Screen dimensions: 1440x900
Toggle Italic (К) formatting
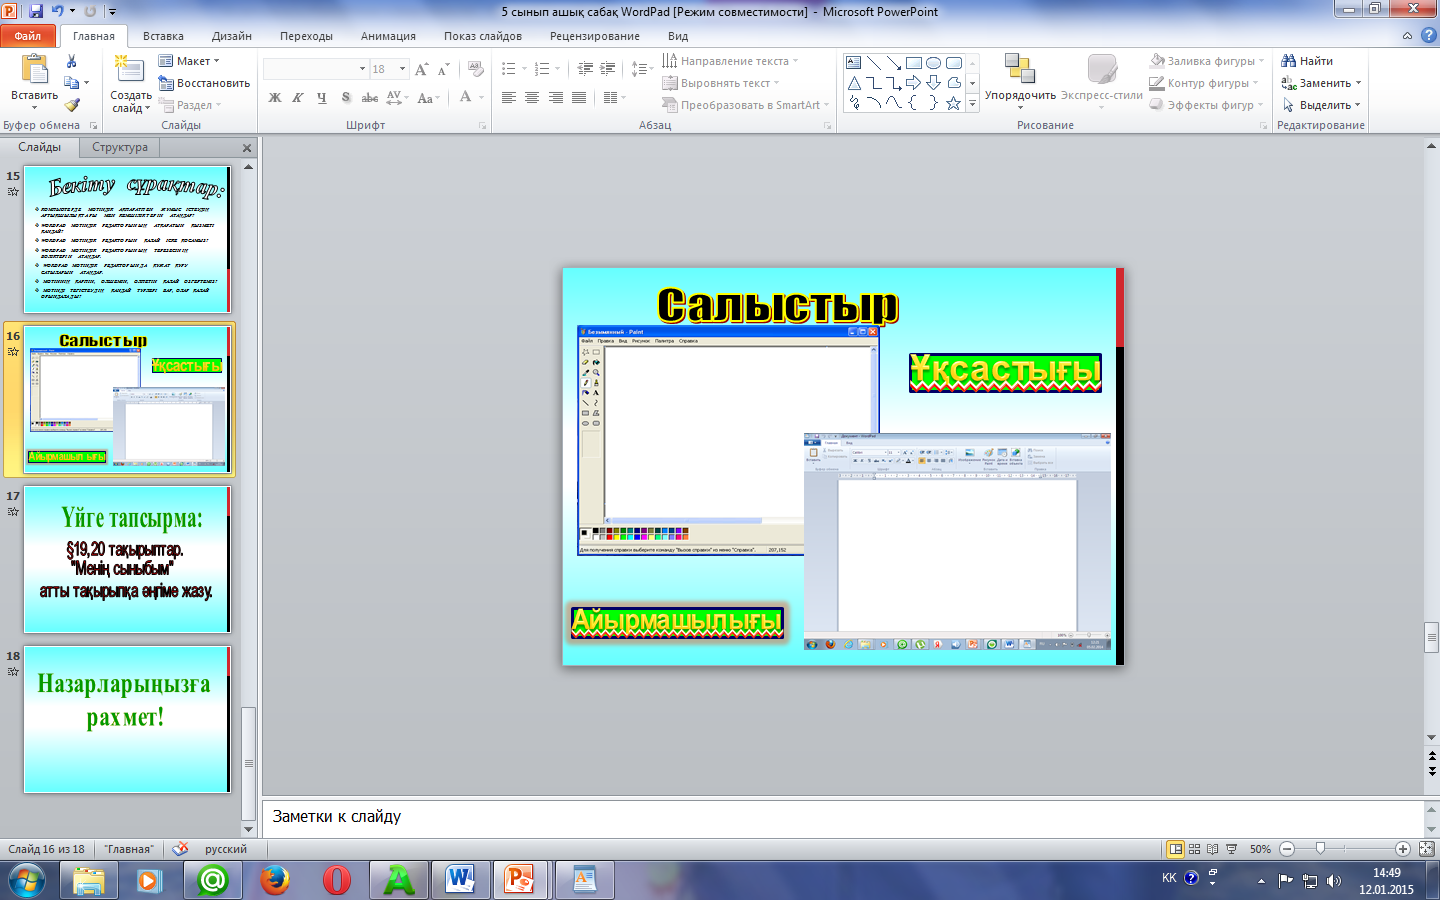tap(298, 98)
